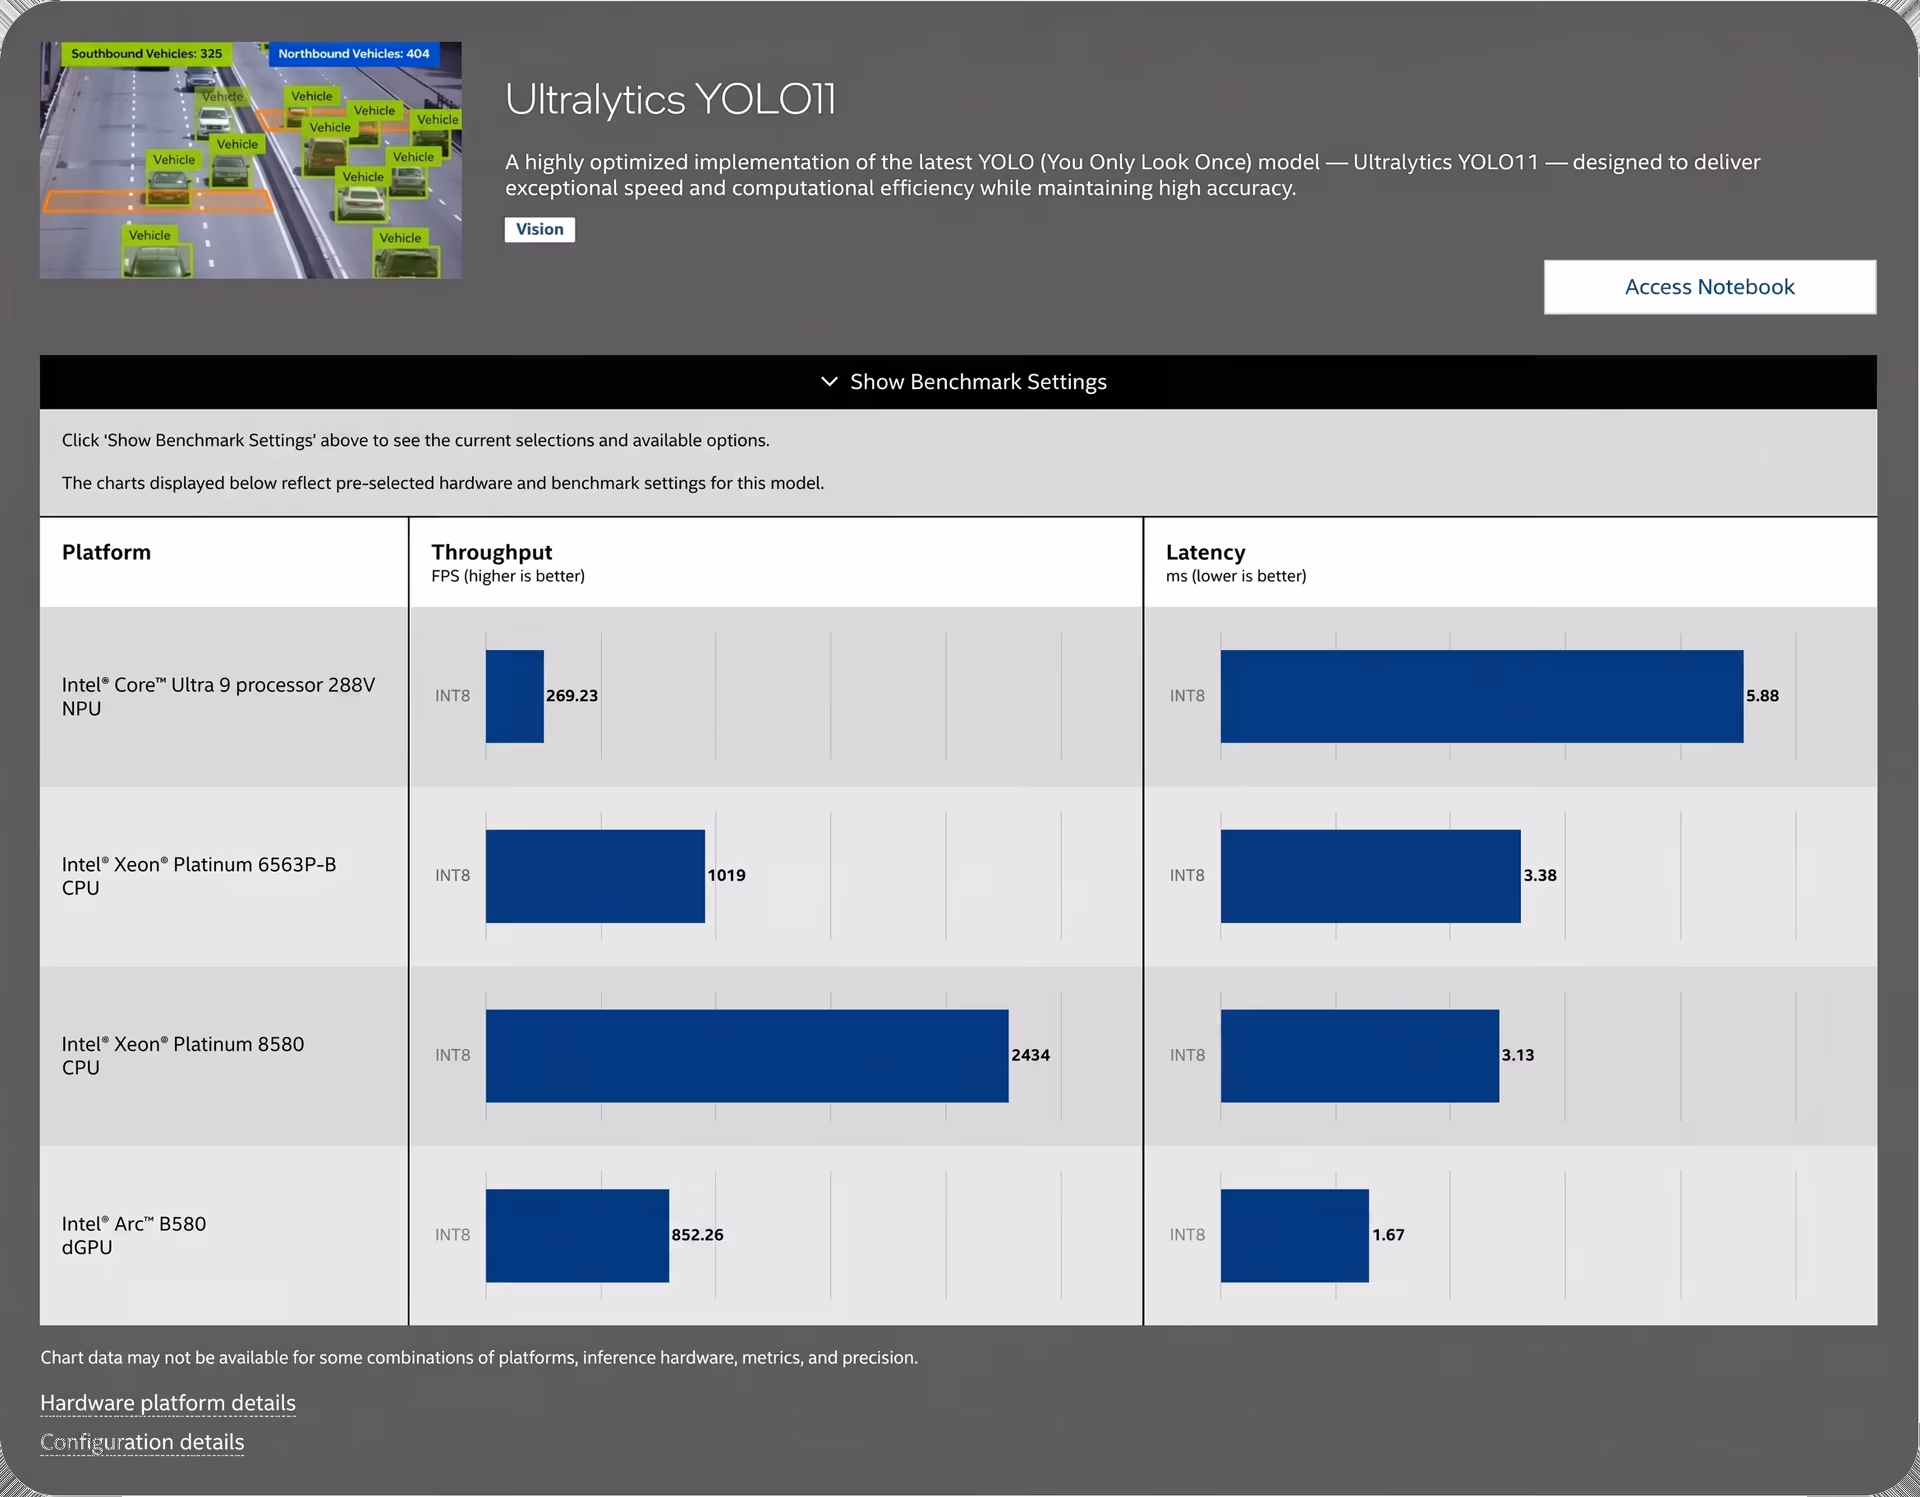Click INT8 label in Arc B580 latency
Viewport: 1920px width, 1497px height.
(1187, 1234)
